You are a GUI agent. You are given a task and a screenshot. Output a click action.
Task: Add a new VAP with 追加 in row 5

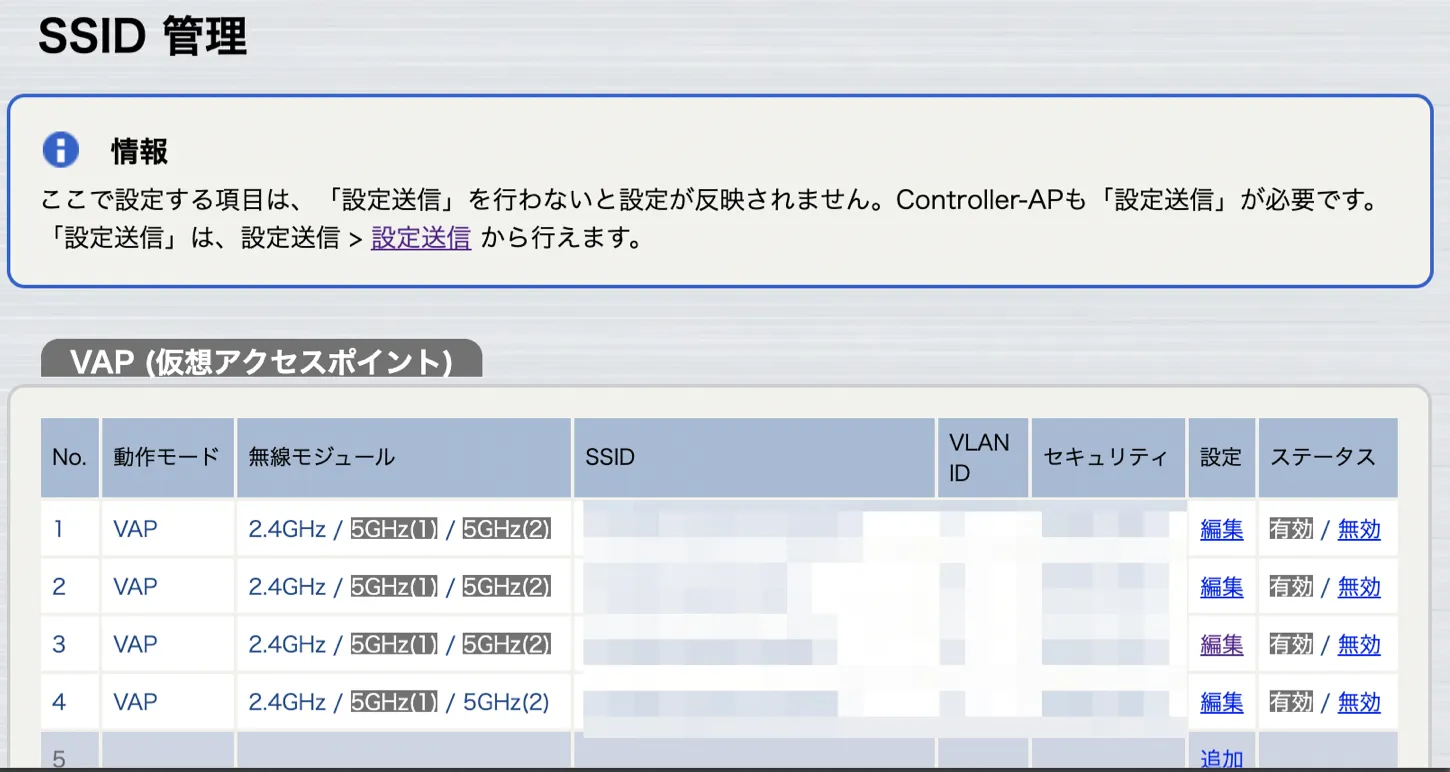[x=1221, y=759]
